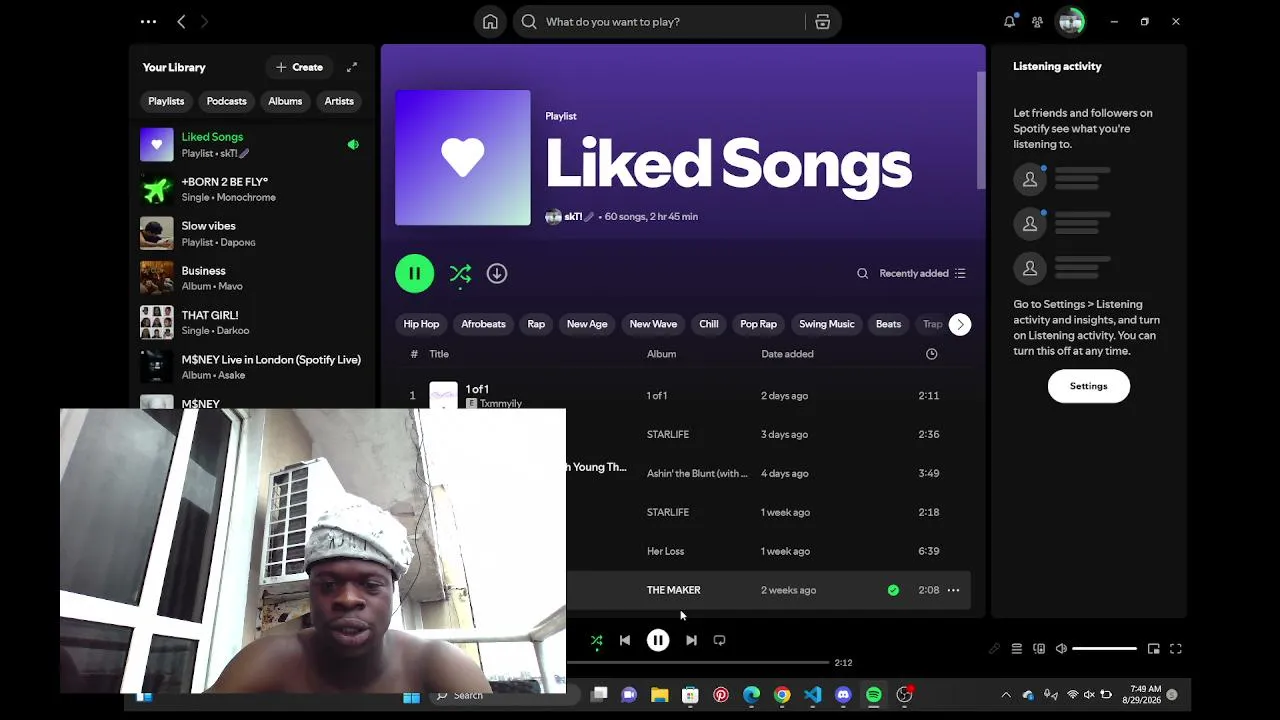Open the user profile avatar menu
This screenshot has height=720, width=1280.
[1071, 22]
